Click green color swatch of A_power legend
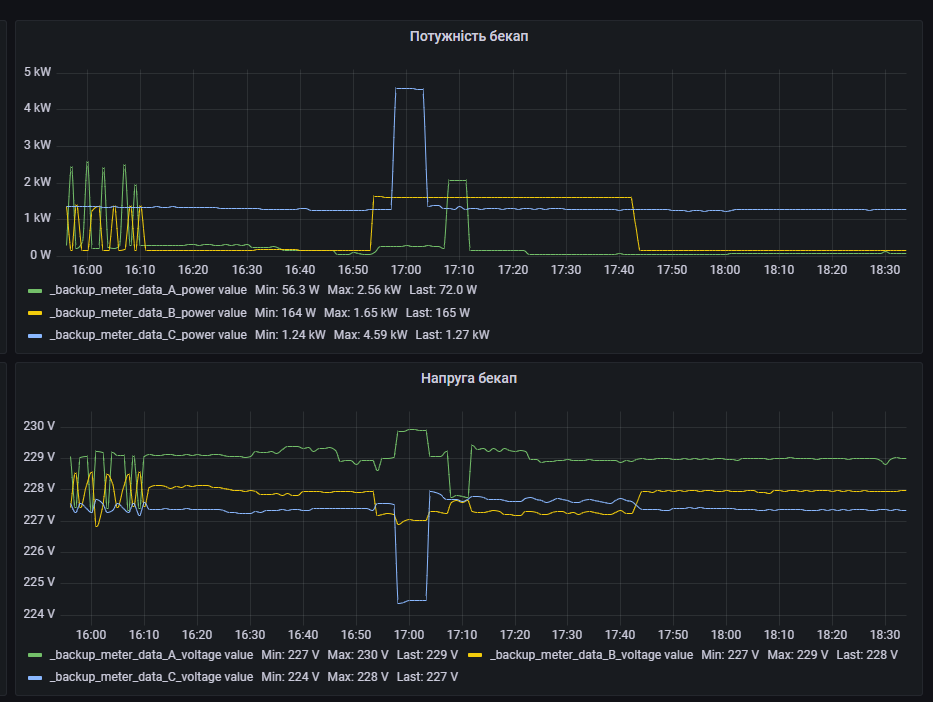Viewport: 933px width, 702px height. click(x=35, y=291)
